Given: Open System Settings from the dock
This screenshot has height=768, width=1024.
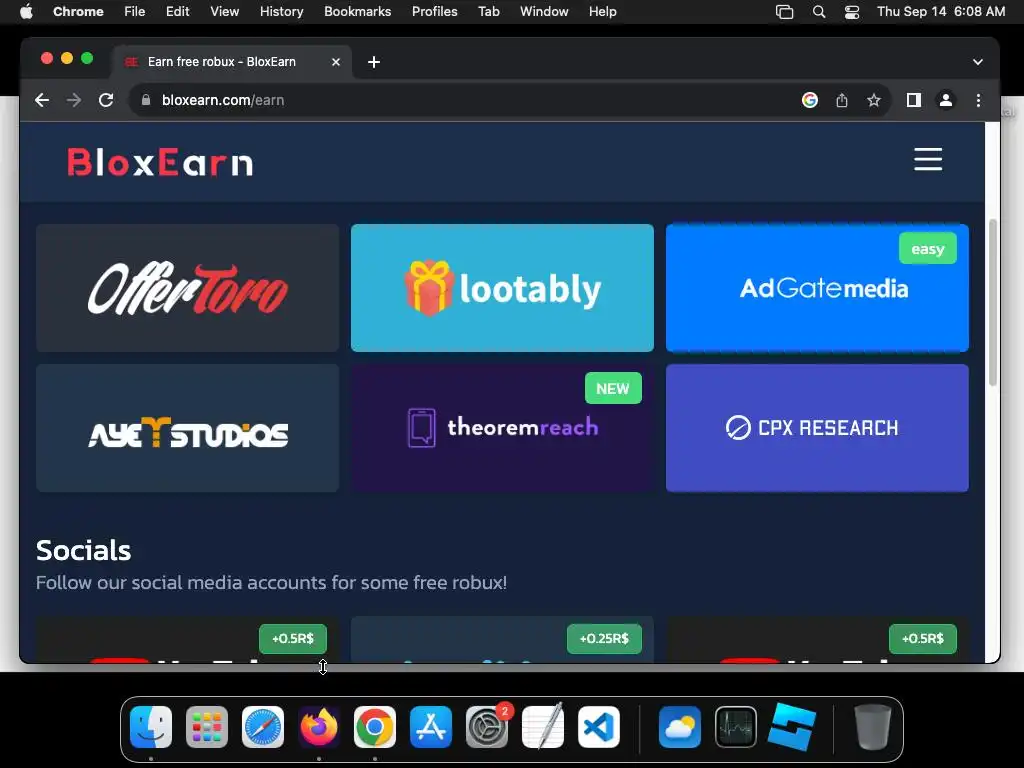Looking at the screenshot, I should point(487,727).
